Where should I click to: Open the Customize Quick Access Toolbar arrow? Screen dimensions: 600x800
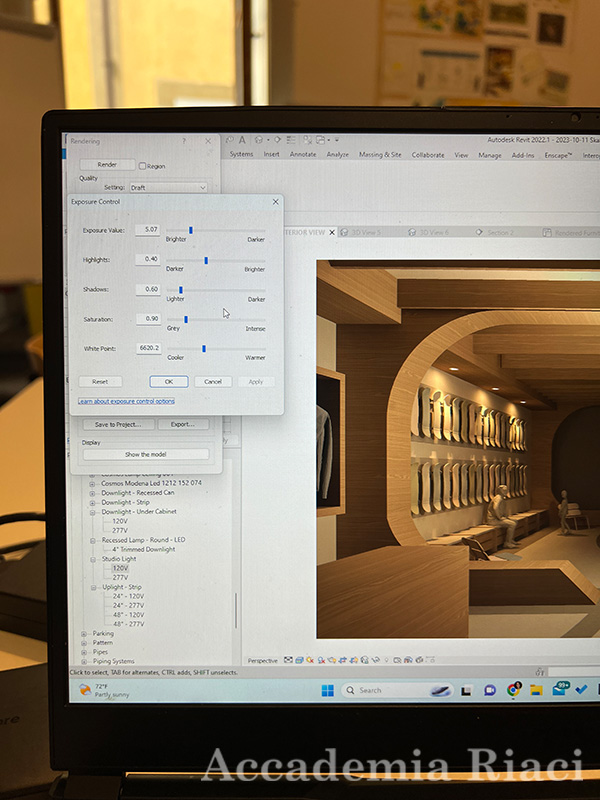coord(337,140)
